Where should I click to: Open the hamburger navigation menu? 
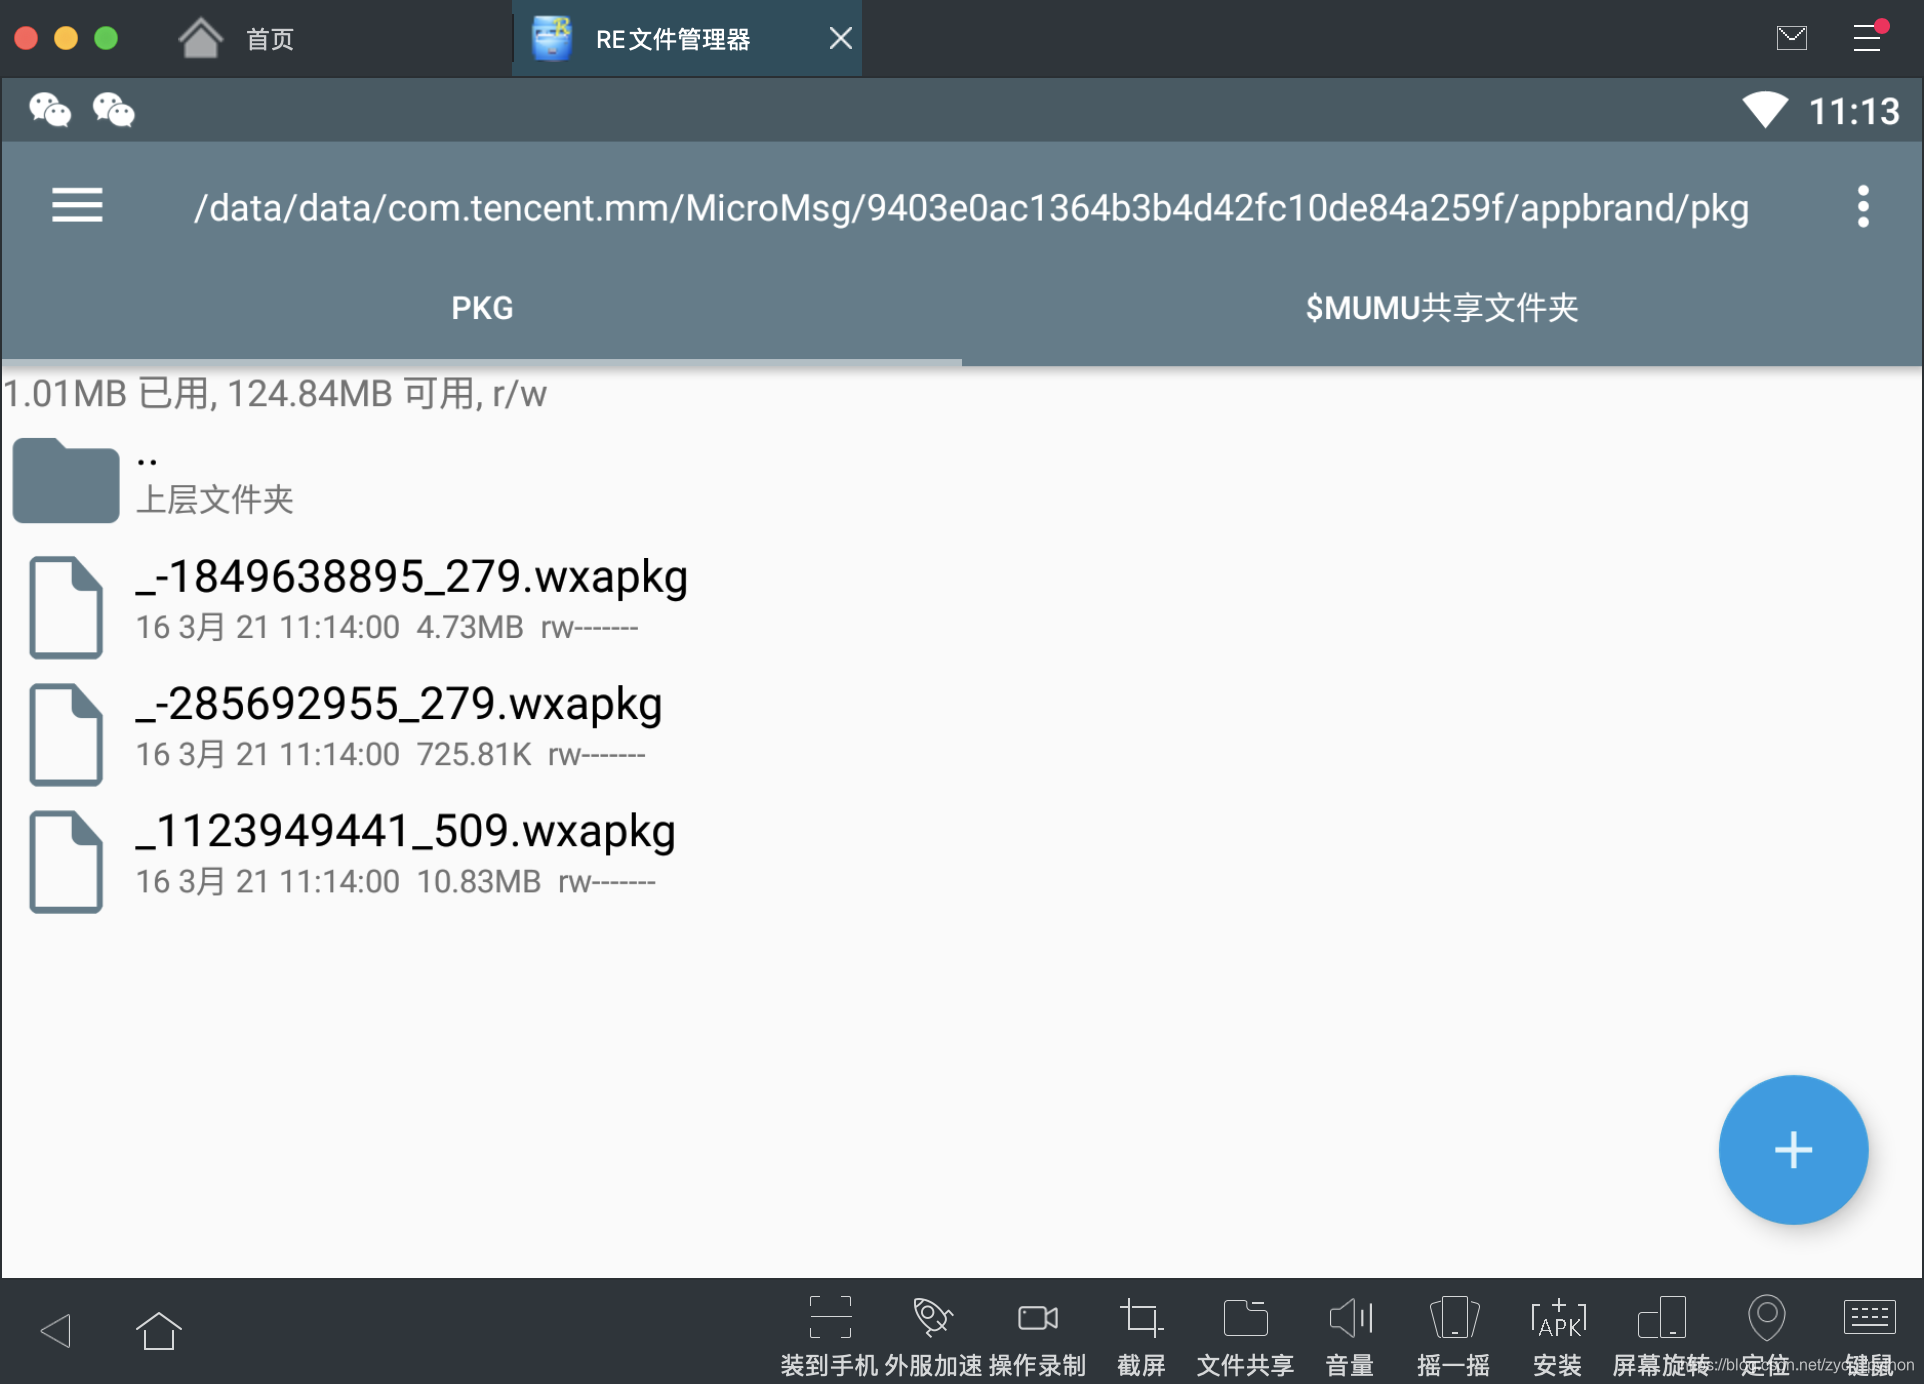point(77,206)
